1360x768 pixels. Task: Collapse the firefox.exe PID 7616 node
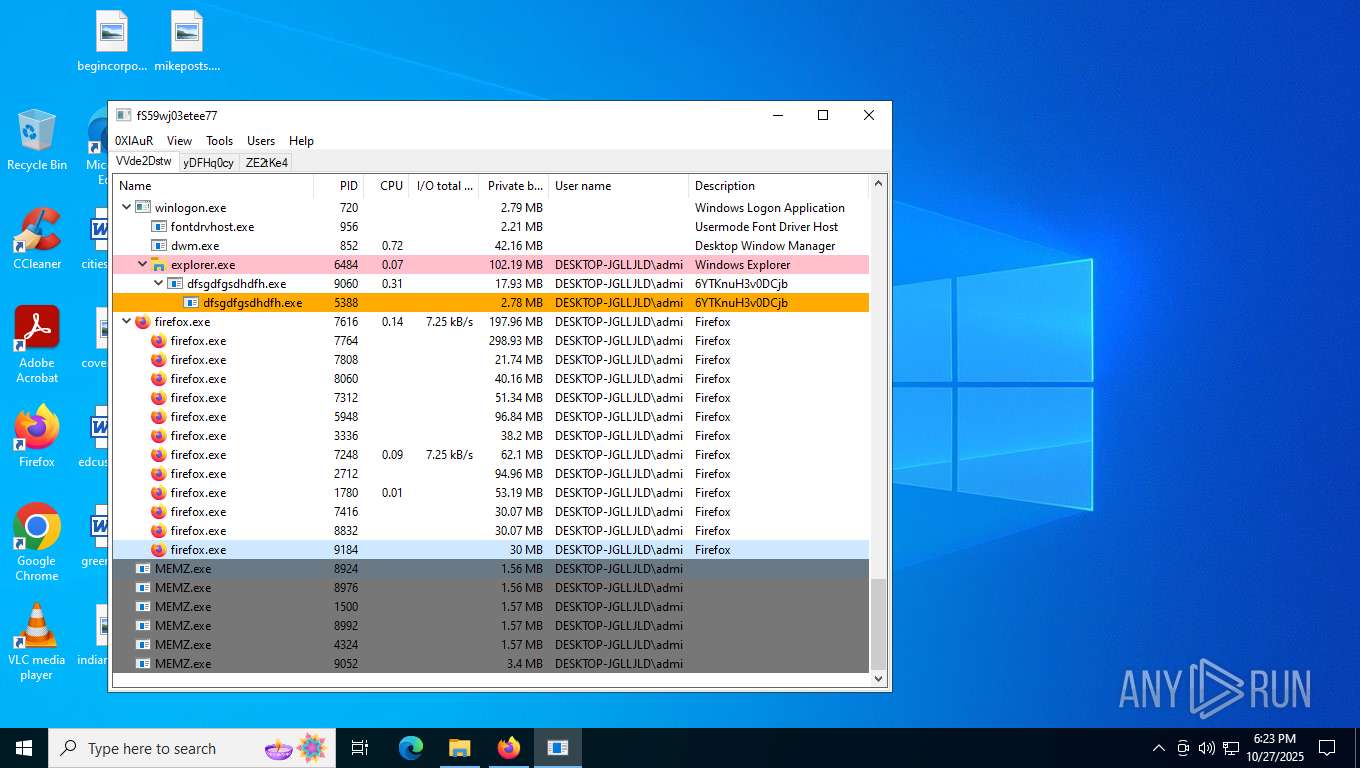pos(126,322)
